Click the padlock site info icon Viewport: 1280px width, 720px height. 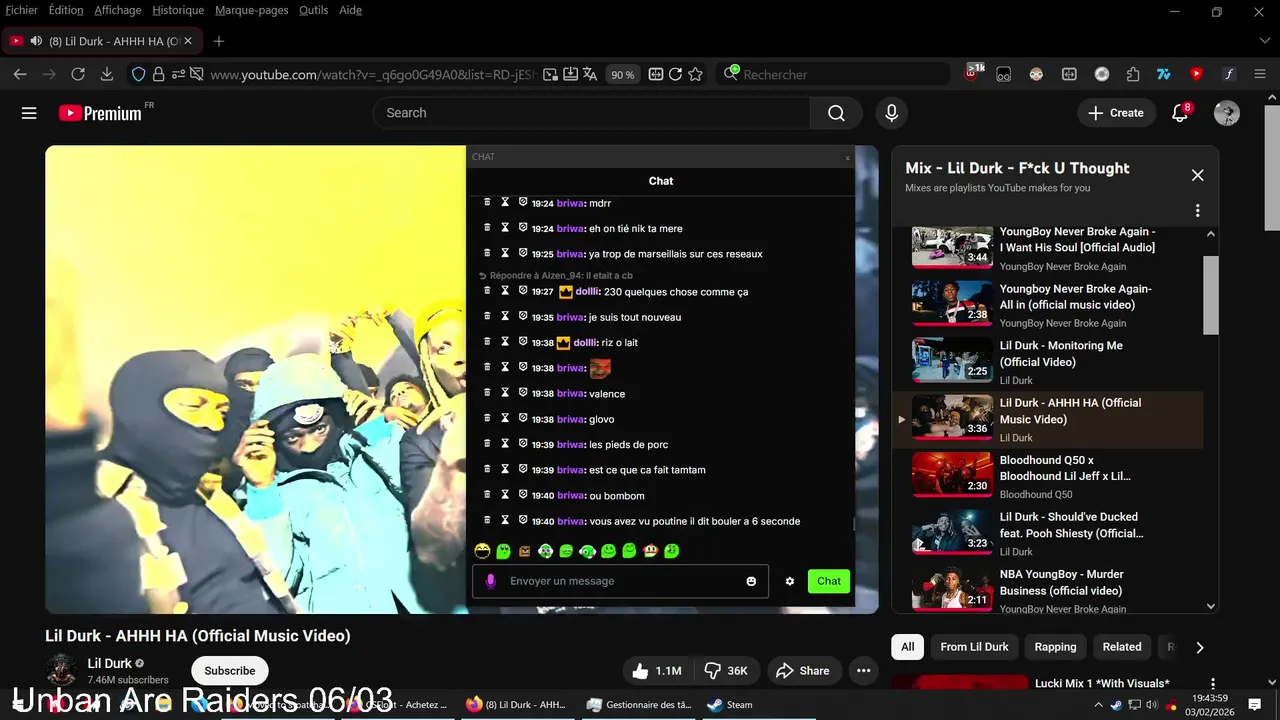(159, 74)
